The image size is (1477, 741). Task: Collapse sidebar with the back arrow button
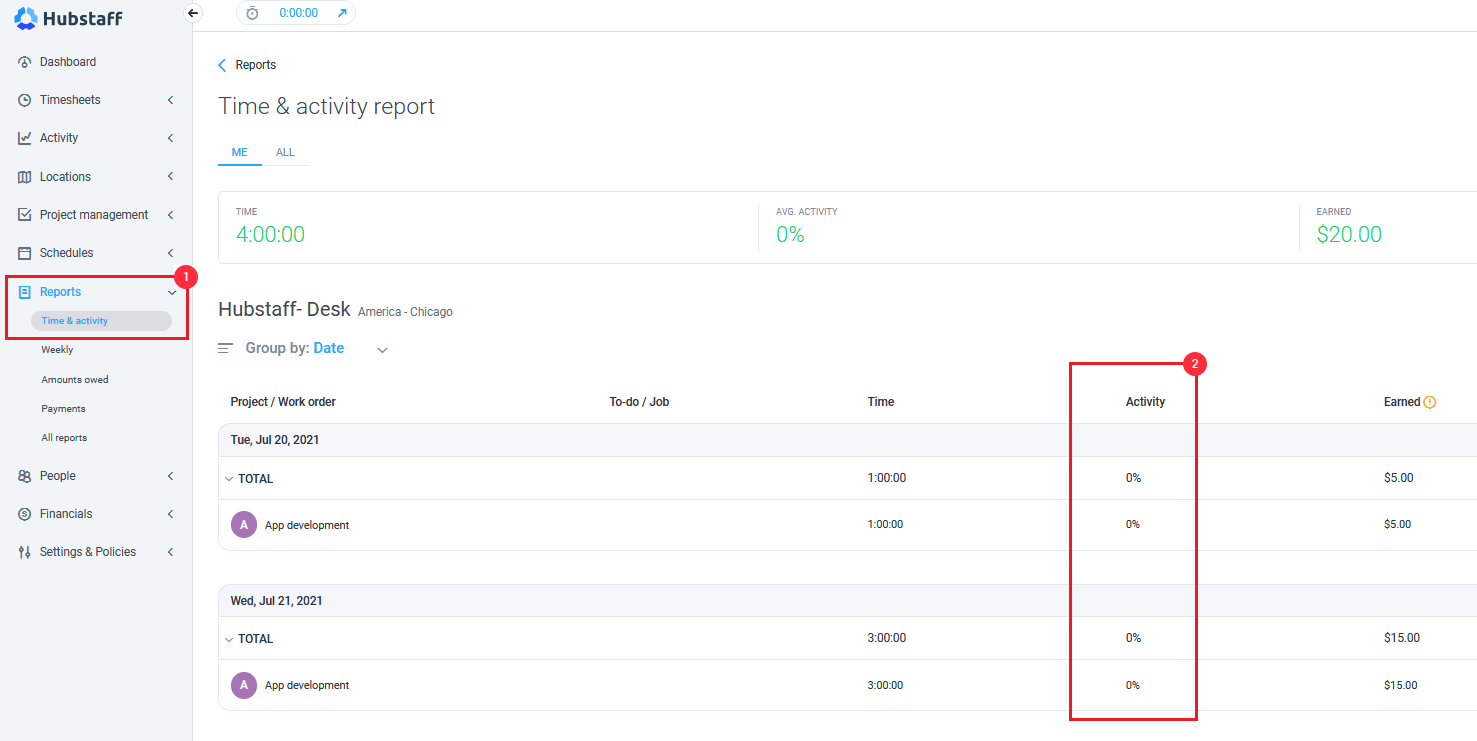coord(194,13)
